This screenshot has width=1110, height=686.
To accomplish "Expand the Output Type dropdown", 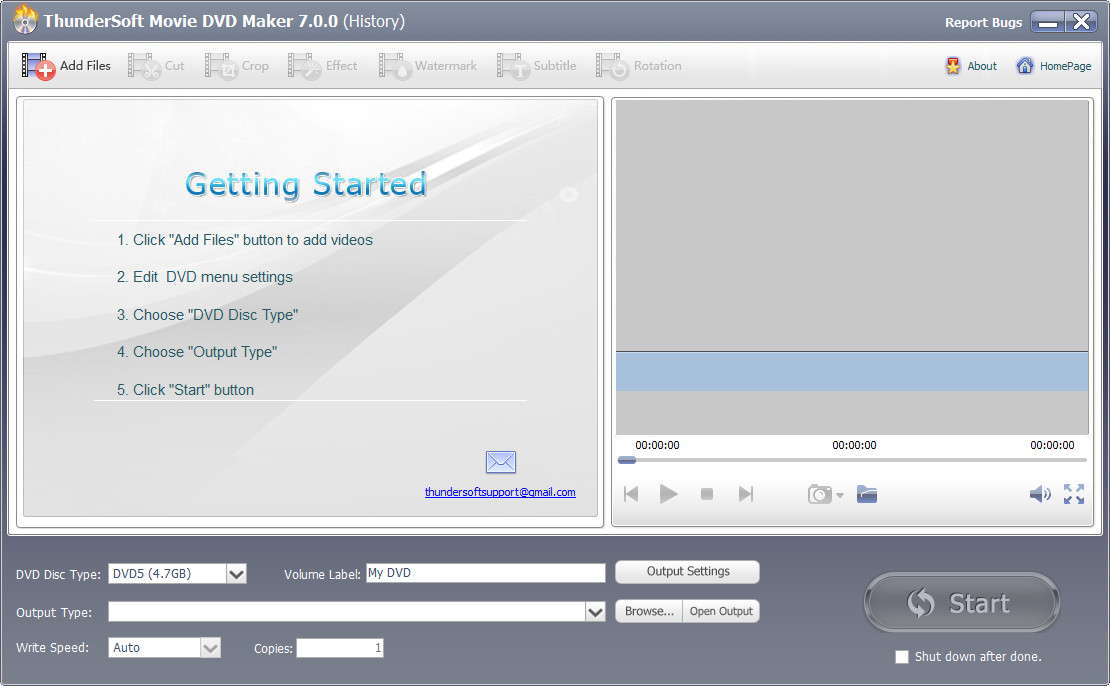I will click(595, 612).
